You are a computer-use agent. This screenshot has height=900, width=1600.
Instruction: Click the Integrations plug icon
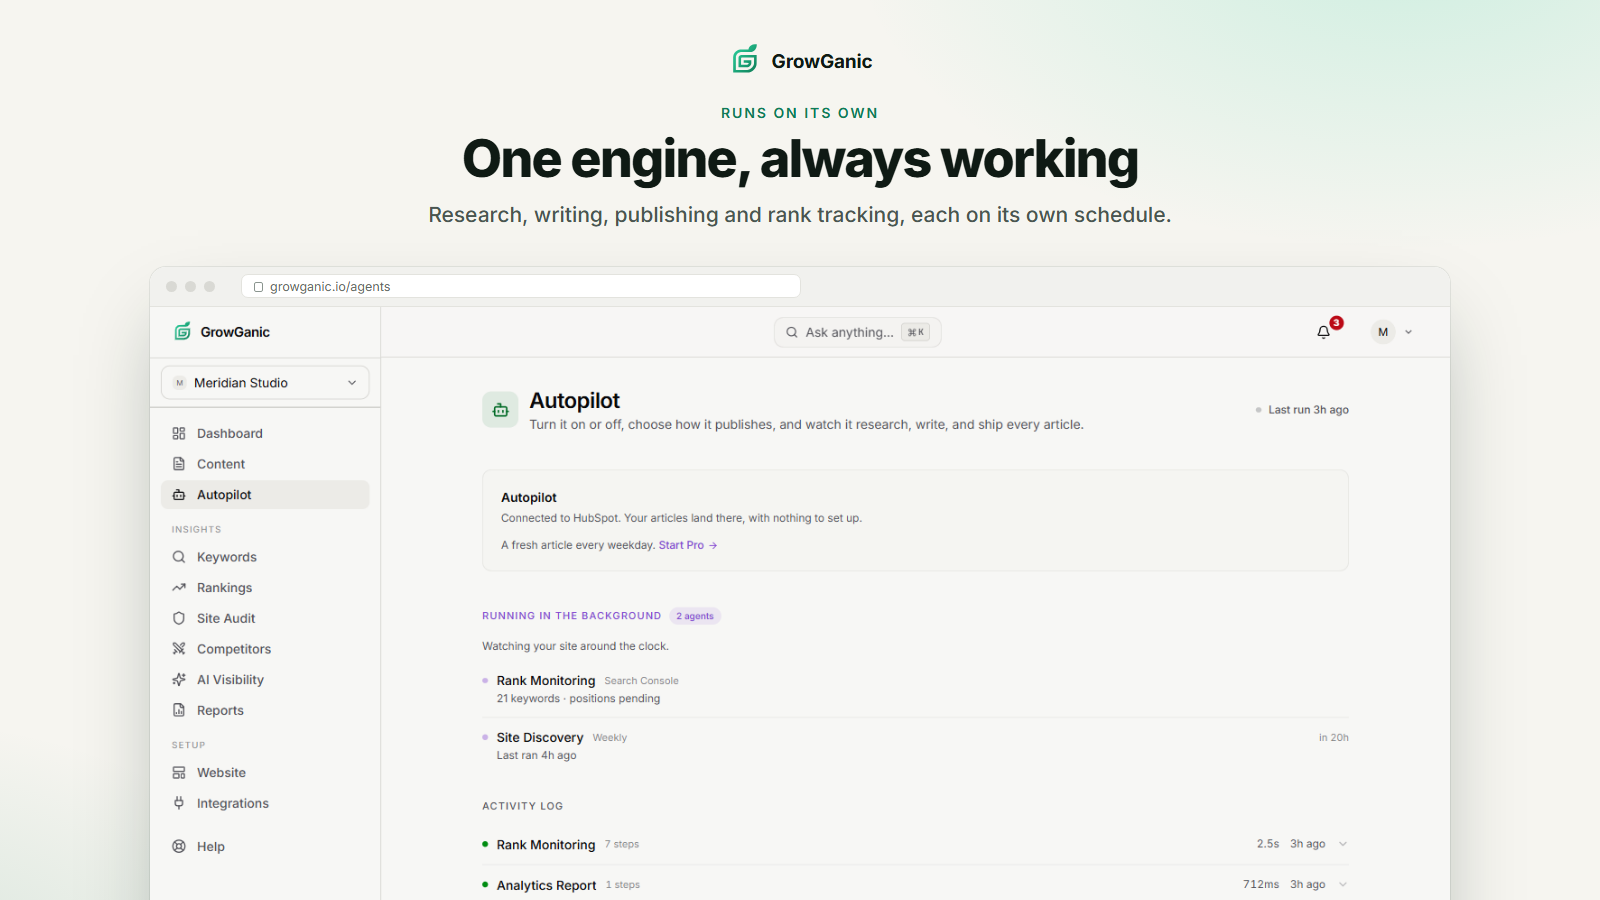coord(179,803)
